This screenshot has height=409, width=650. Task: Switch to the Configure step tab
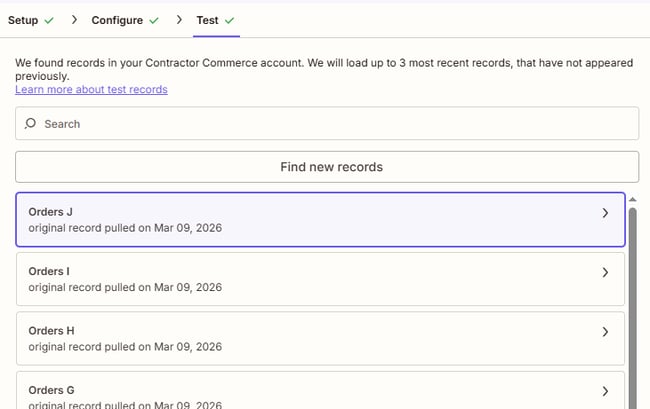pos(117,20)
